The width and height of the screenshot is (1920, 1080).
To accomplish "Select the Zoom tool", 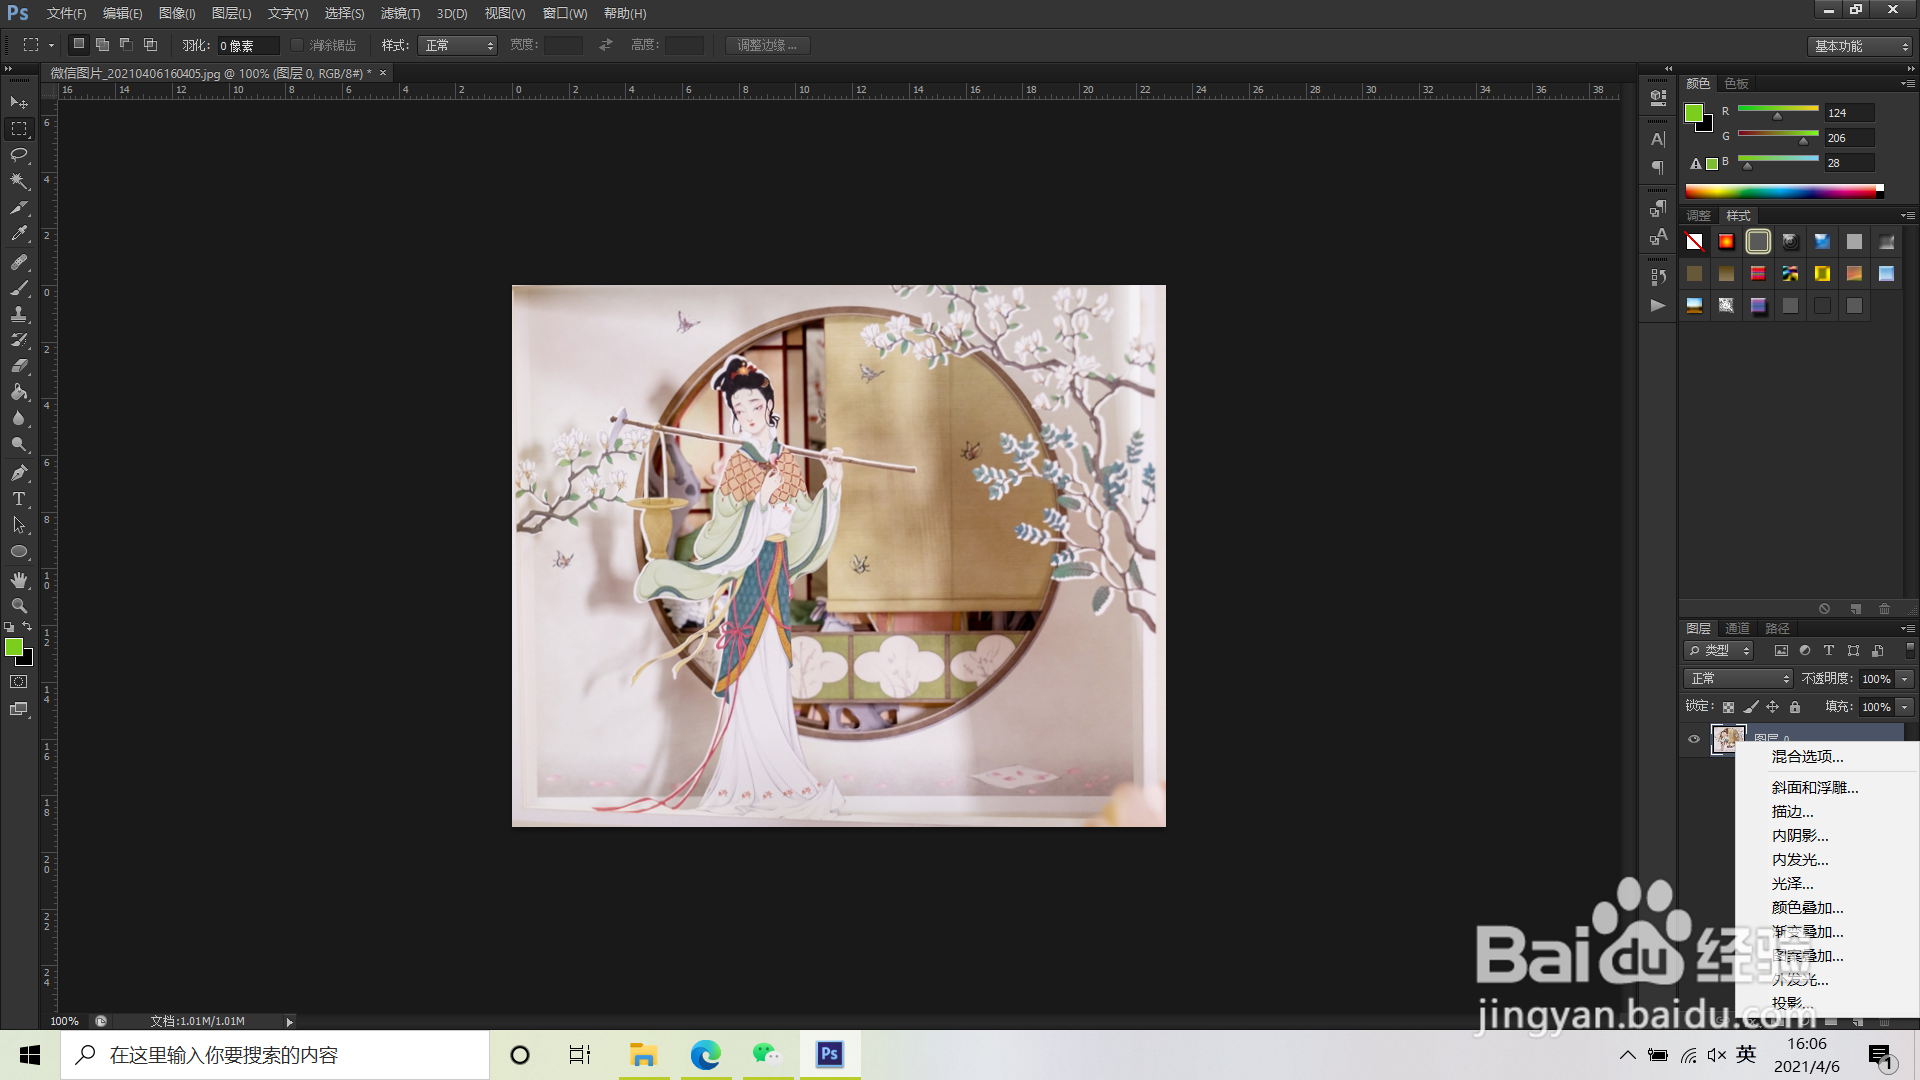I will coord(19,606).
